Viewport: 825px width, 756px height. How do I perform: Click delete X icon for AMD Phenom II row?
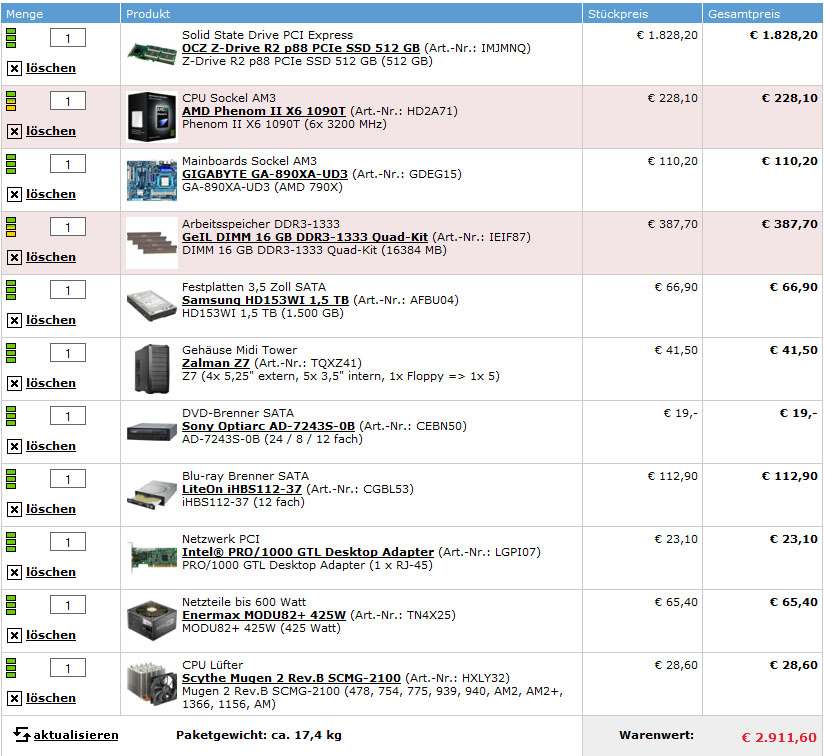14,132
